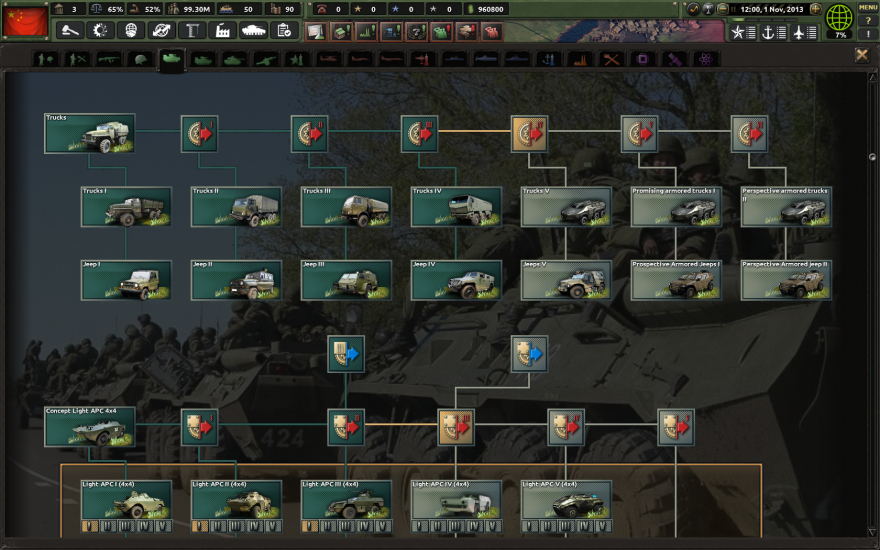Open the Trade arrows button
Viewport: 880px width, 550px height.
(162, 30)
